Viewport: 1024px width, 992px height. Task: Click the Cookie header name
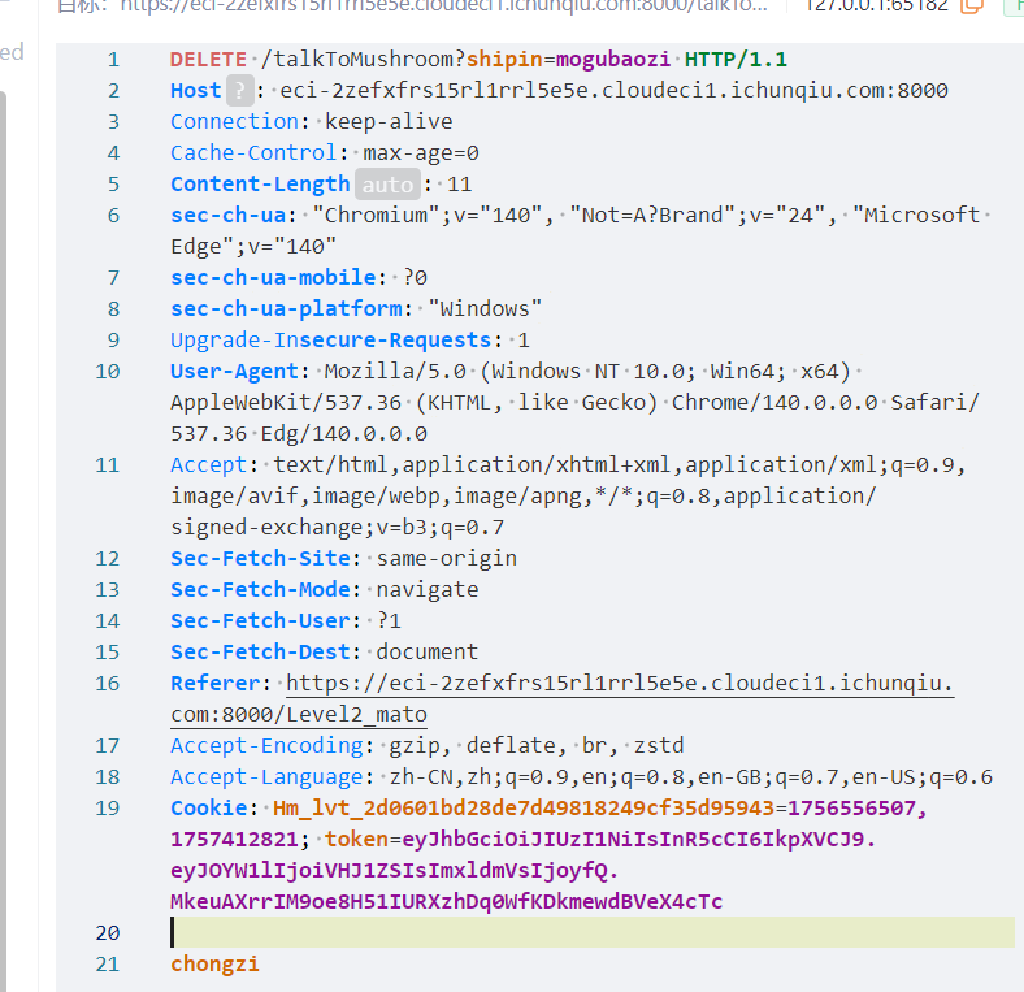(x=209, y=808)
